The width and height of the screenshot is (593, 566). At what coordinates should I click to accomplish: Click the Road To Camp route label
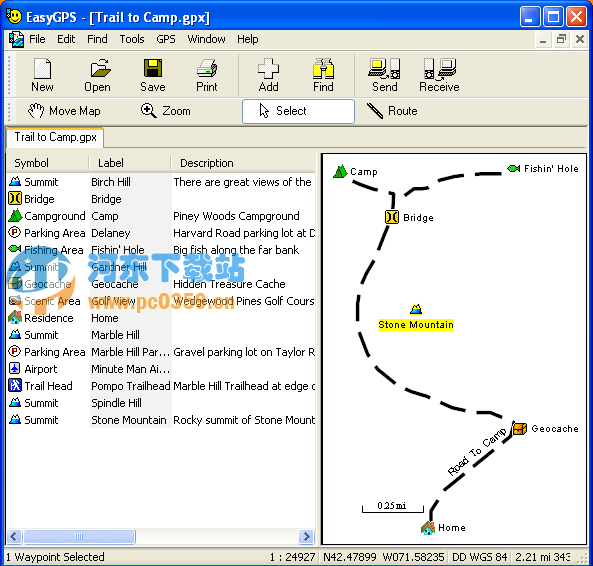pyautogui.click(x=477, y=451)
